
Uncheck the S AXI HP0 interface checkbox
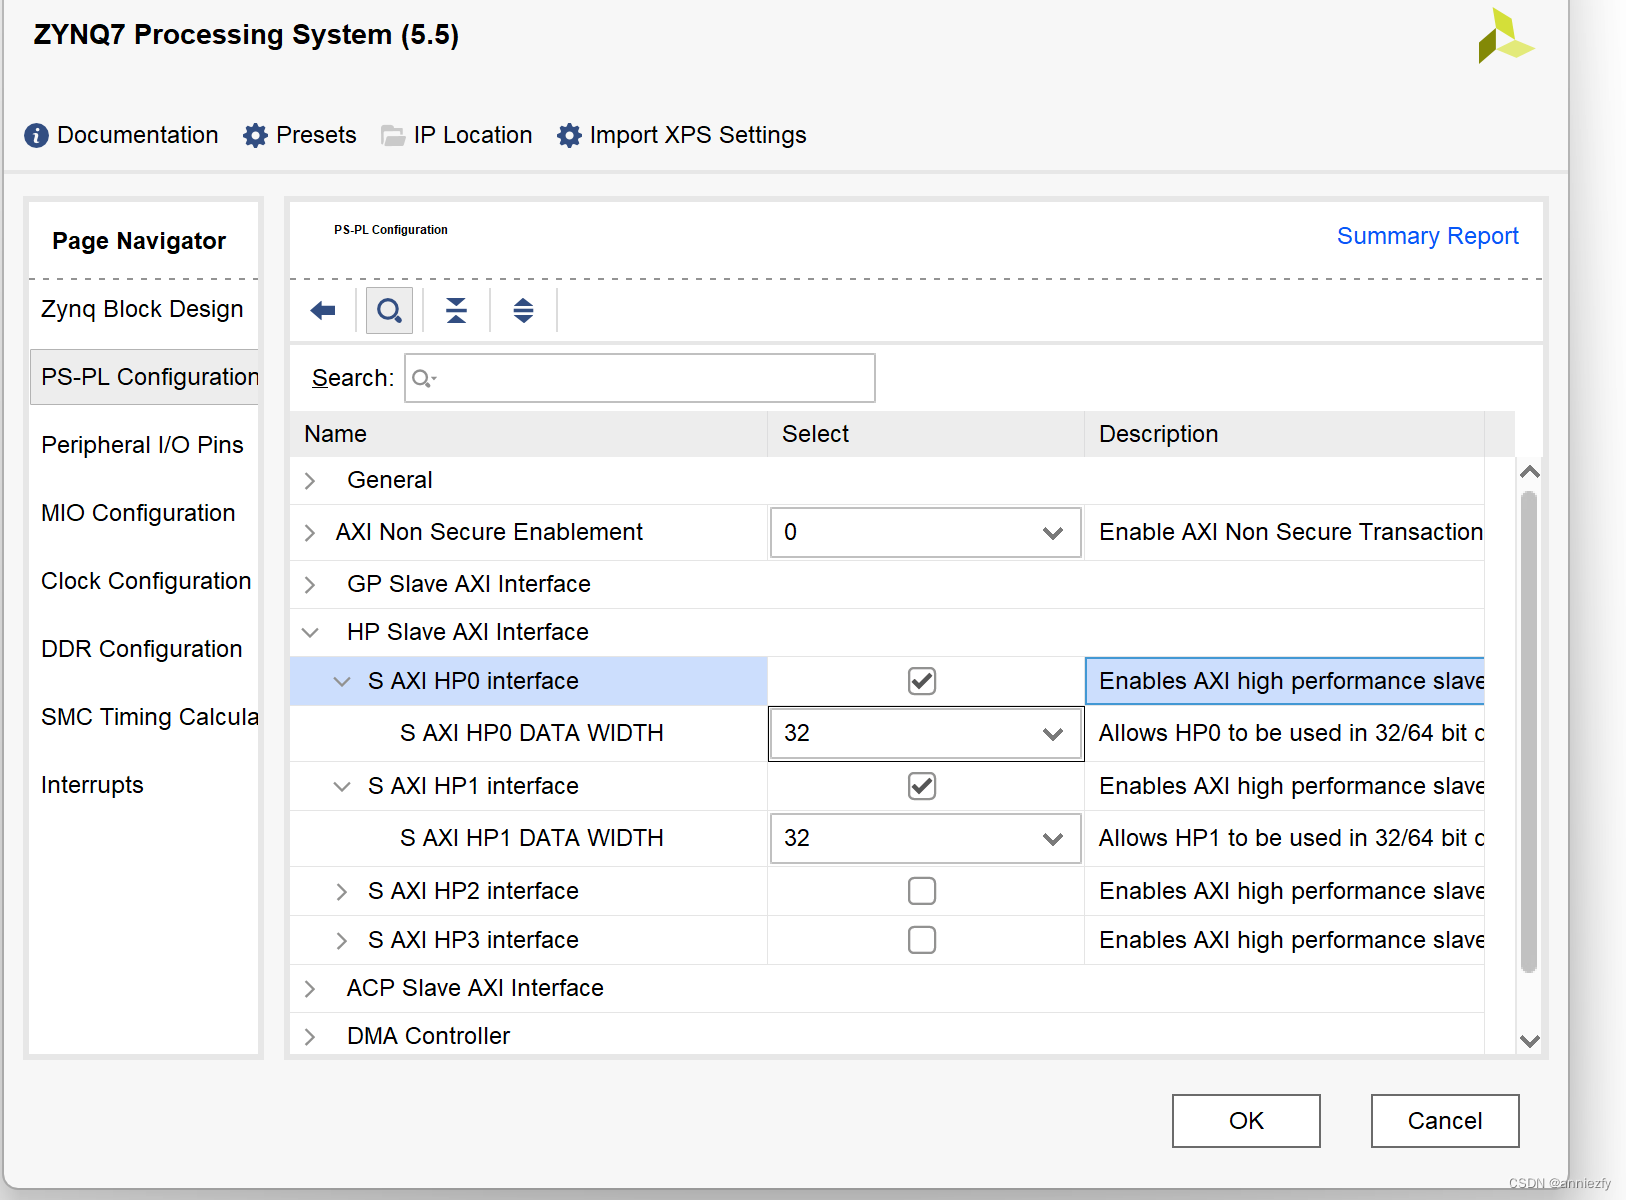[921, 681]
